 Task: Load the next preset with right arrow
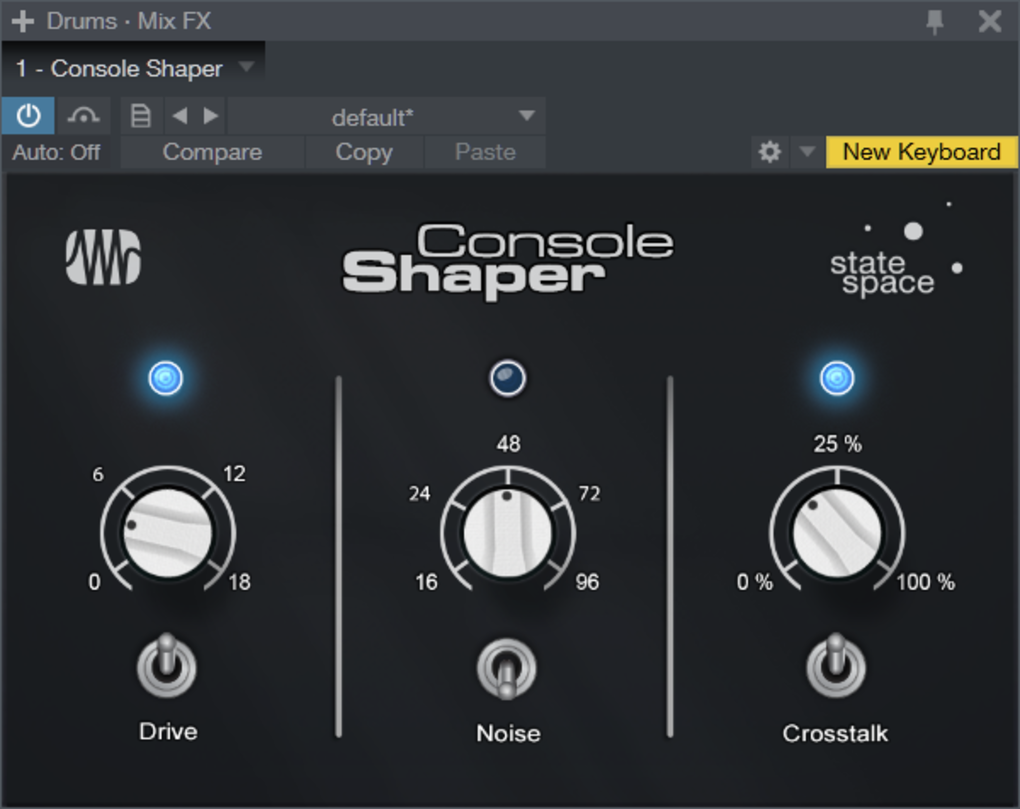coord(210,116)
